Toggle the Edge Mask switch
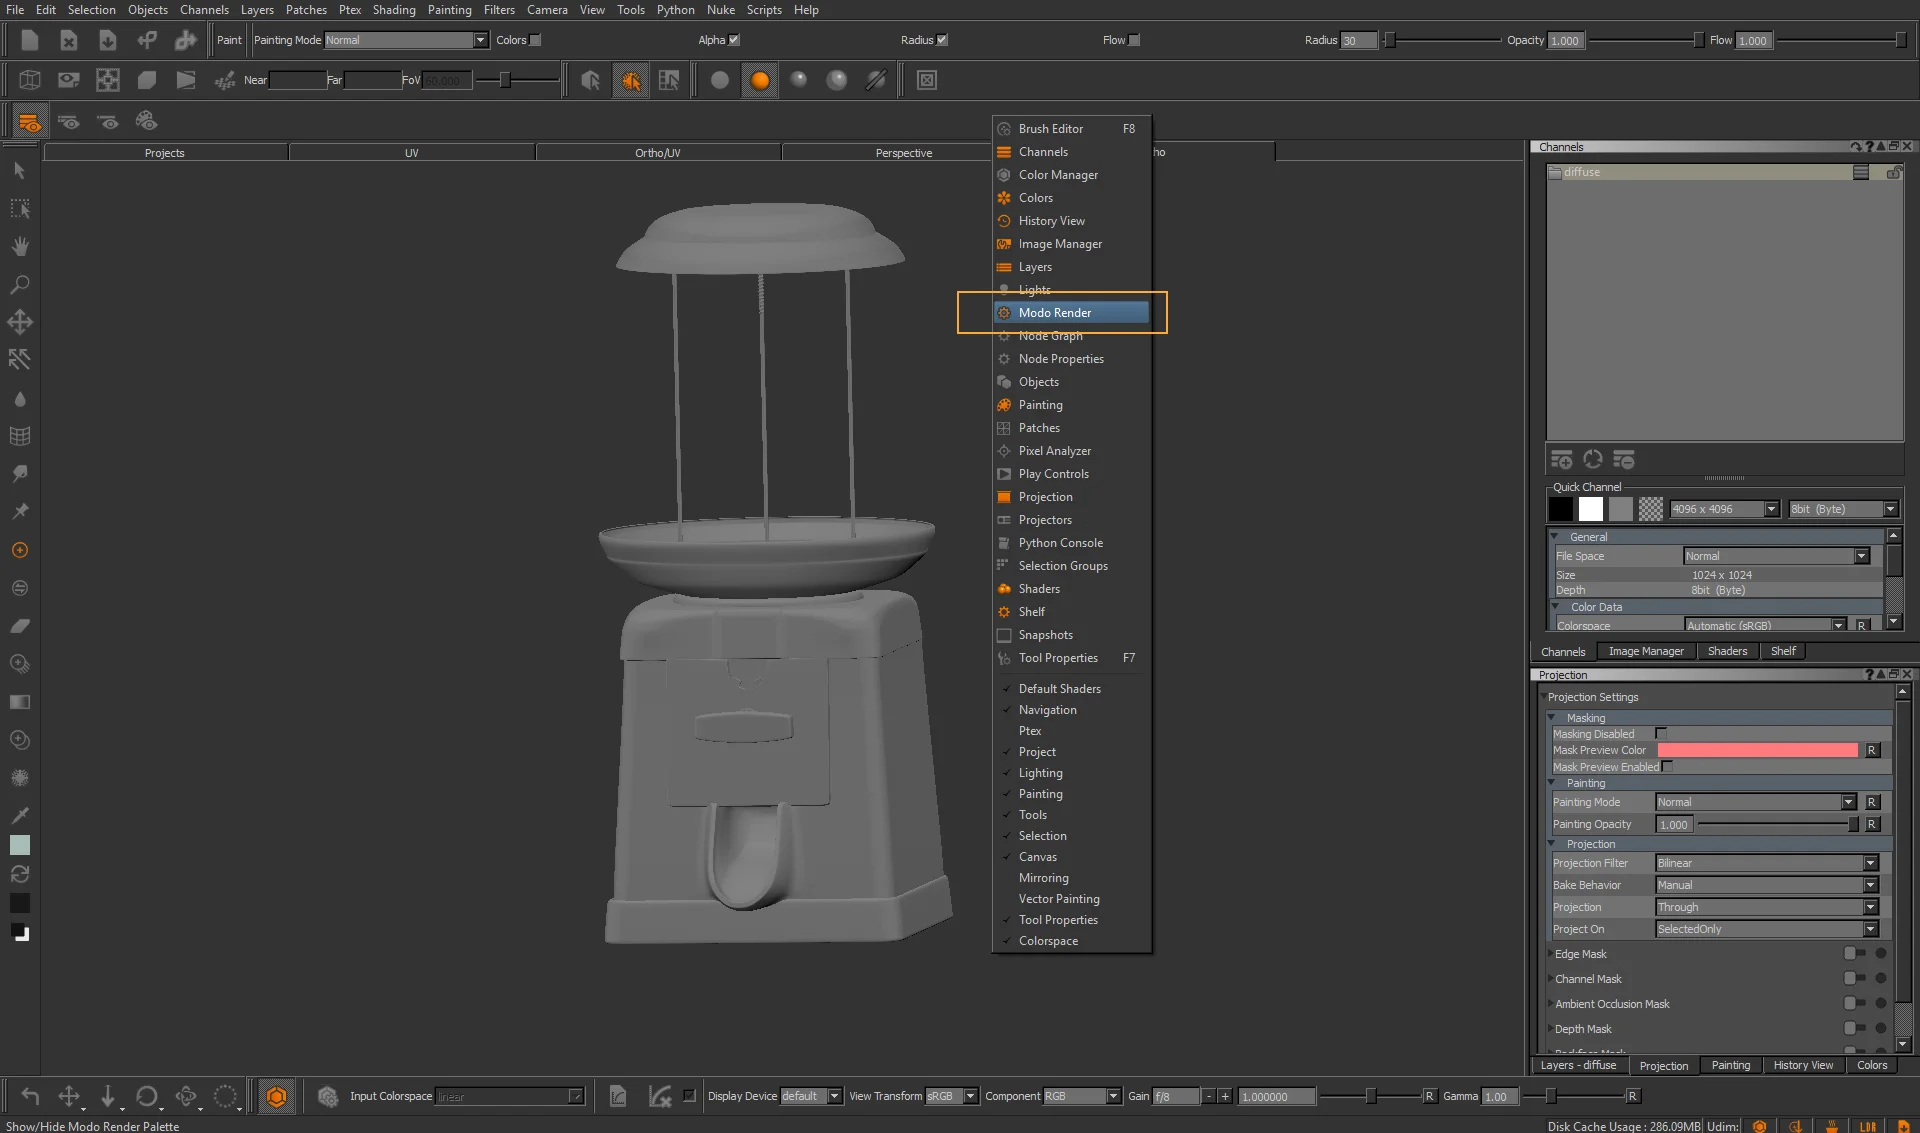 (x=1854, y=954)
